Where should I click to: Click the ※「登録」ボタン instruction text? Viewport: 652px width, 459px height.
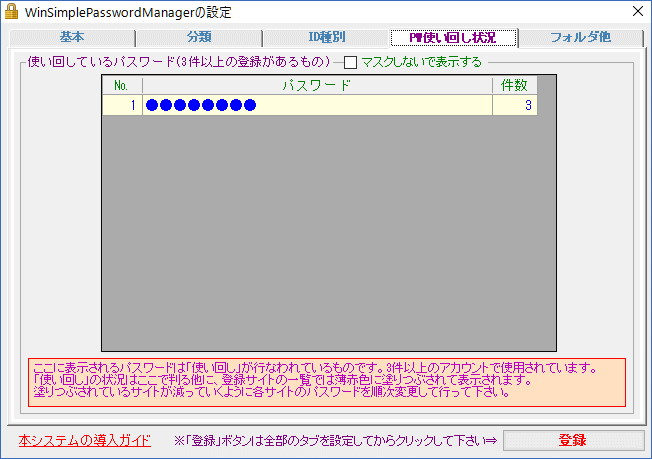pos(335,441)
